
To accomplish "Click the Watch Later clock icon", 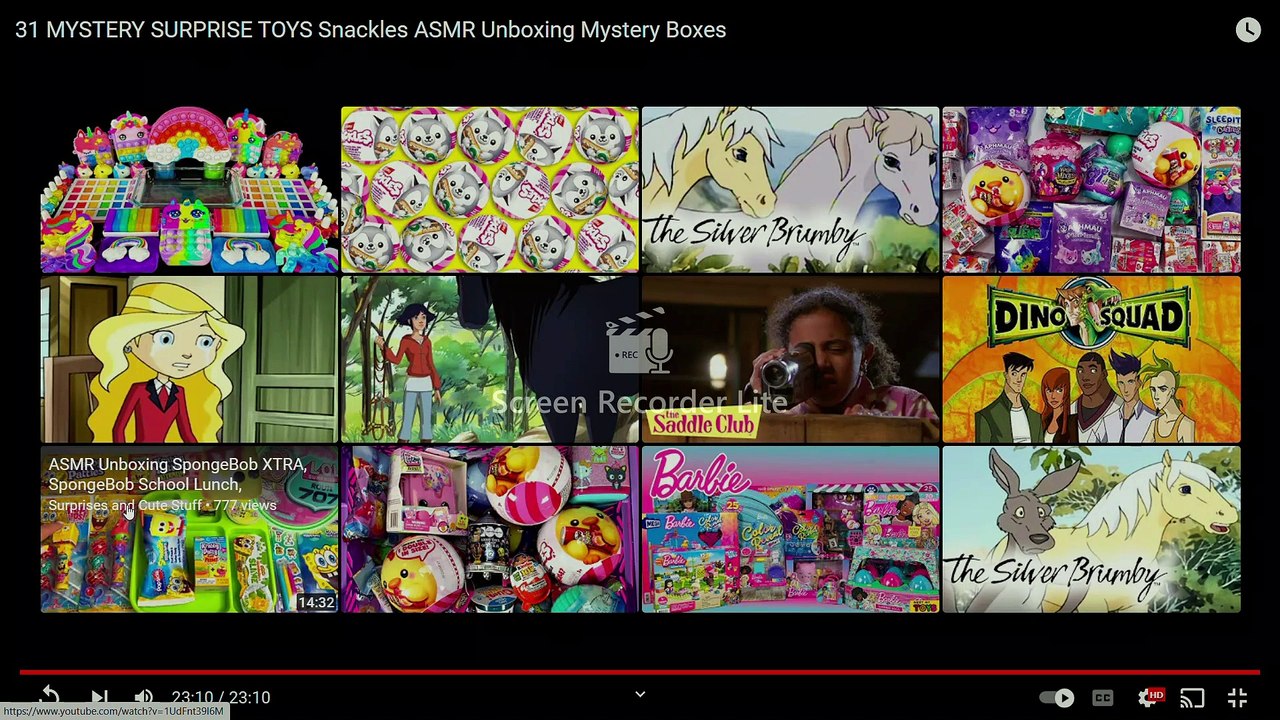I will (x=1248, y=30).
